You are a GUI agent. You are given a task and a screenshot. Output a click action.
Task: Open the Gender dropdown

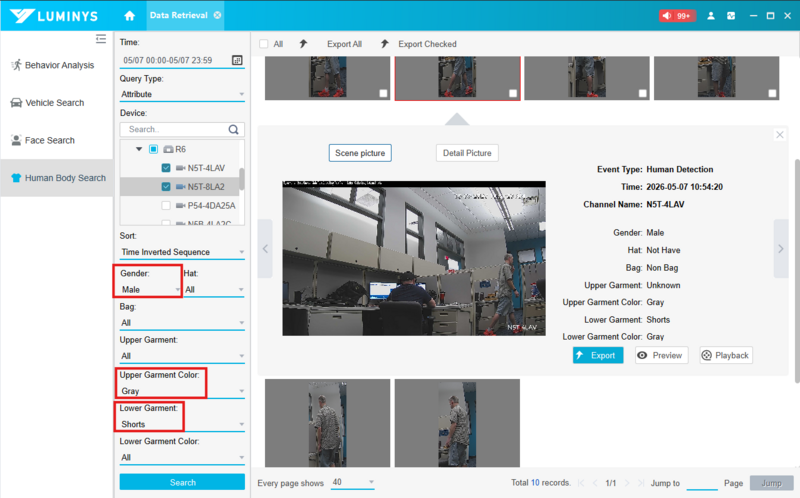click(151, 289)
